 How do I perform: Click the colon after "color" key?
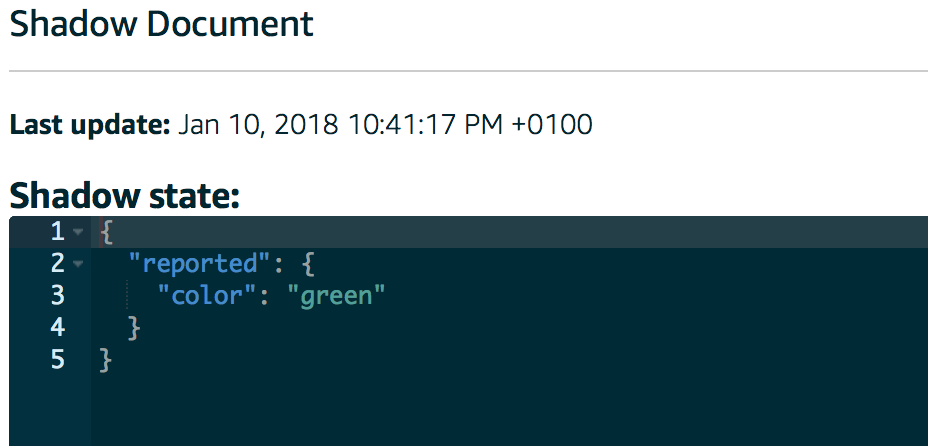point(265,296)
